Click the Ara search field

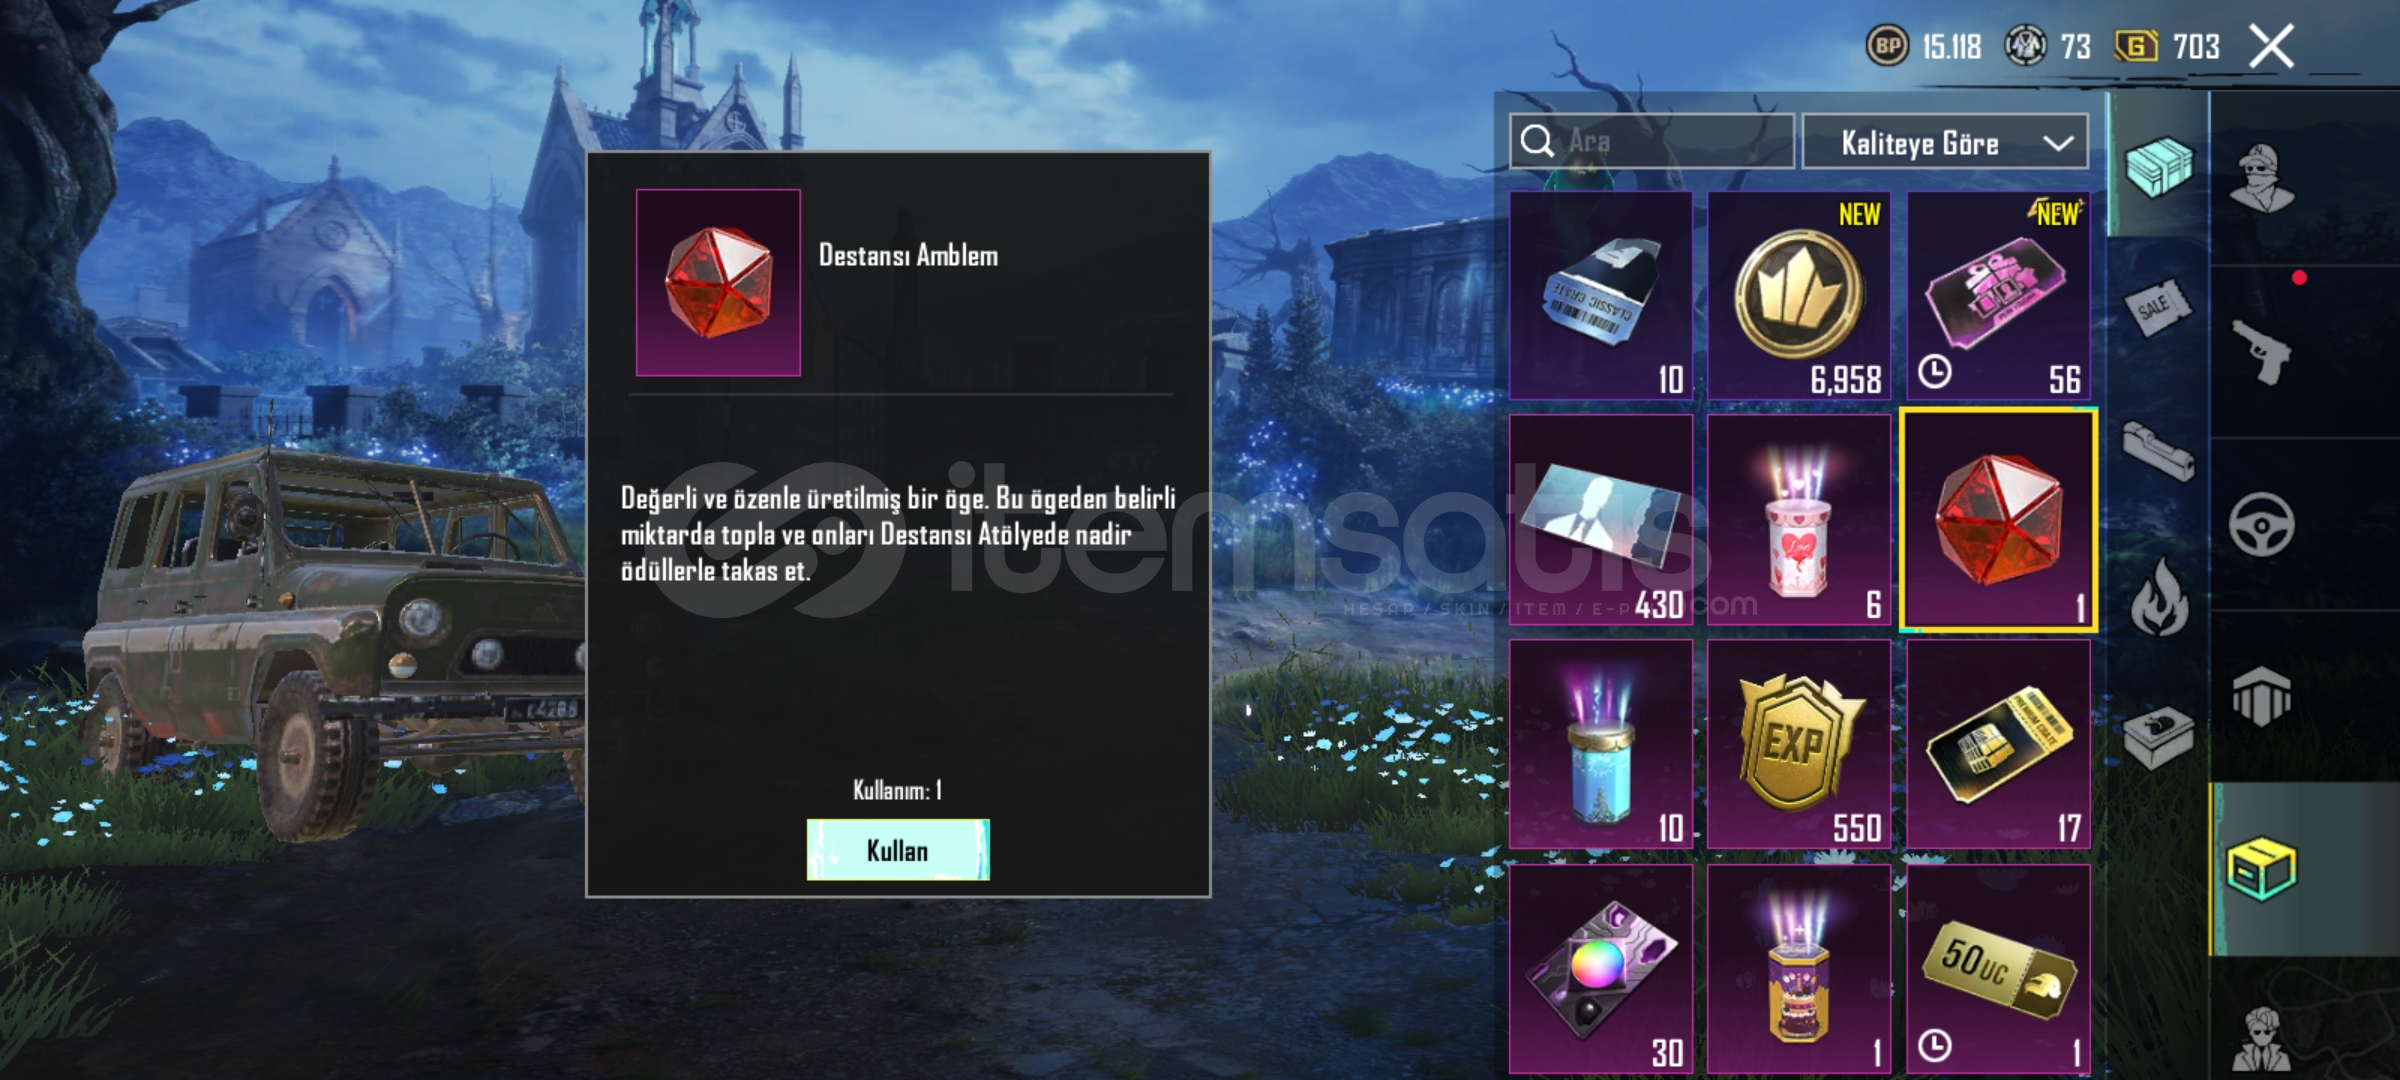pos(1652,141)
